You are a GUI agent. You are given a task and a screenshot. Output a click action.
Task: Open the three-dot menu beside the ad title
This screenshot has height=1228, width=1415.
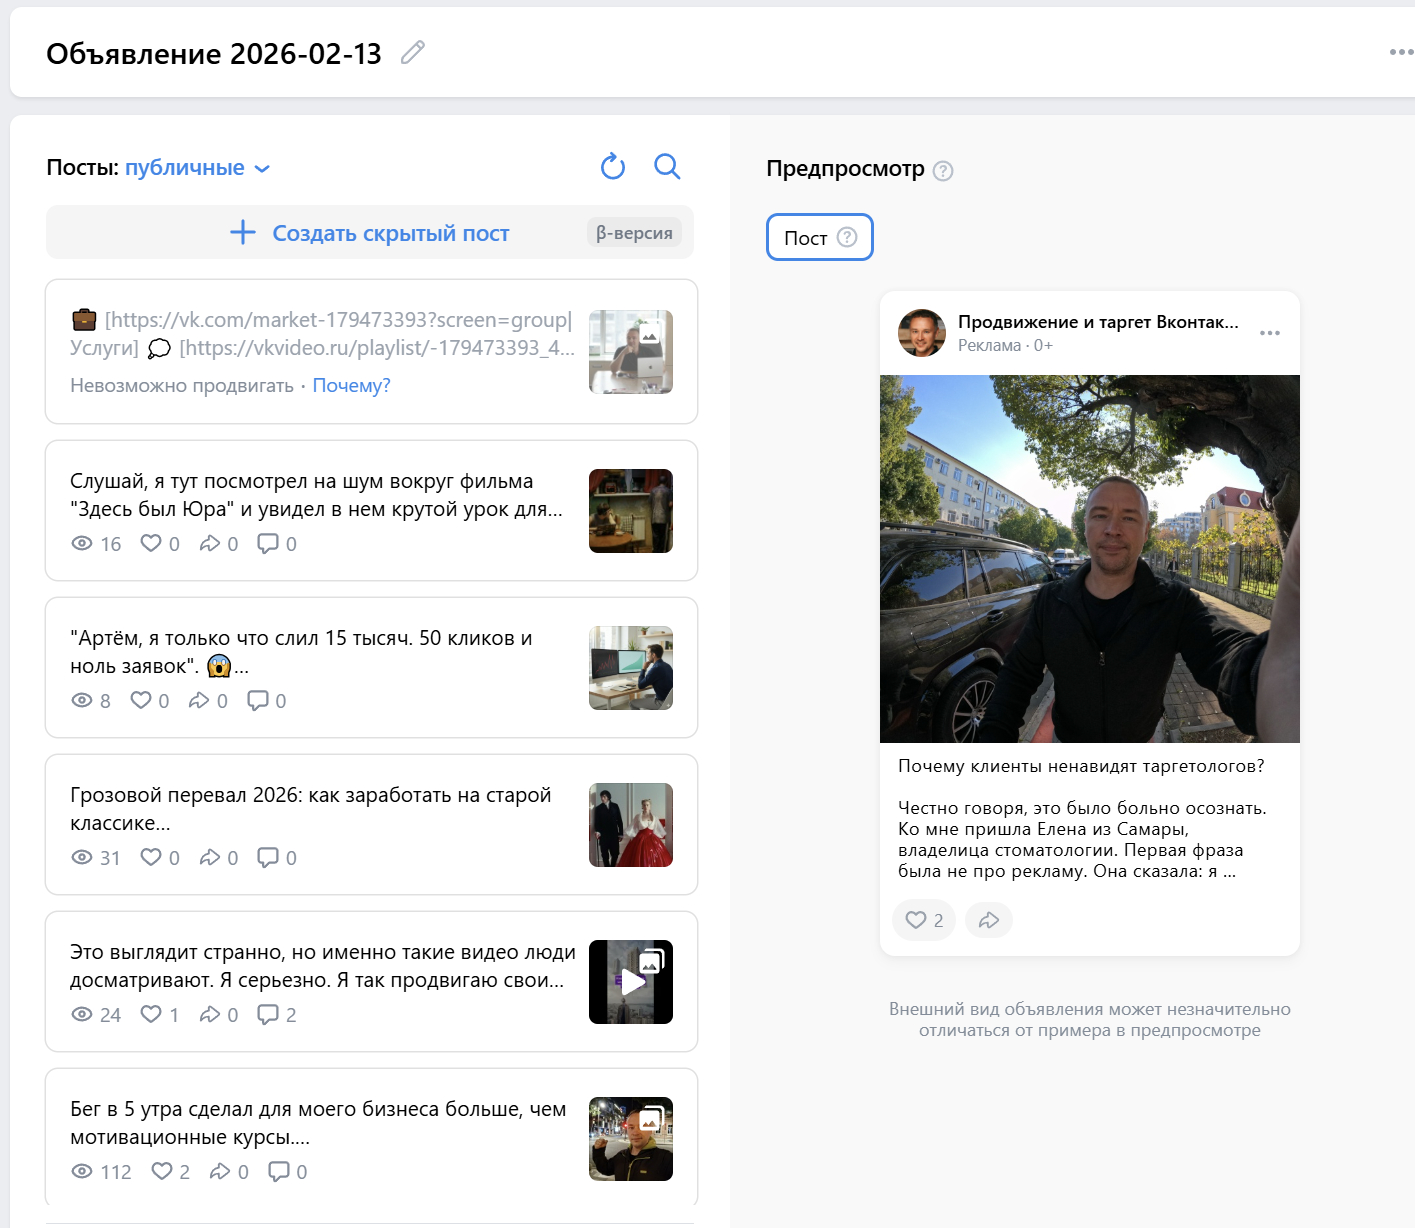[1402, 52]
